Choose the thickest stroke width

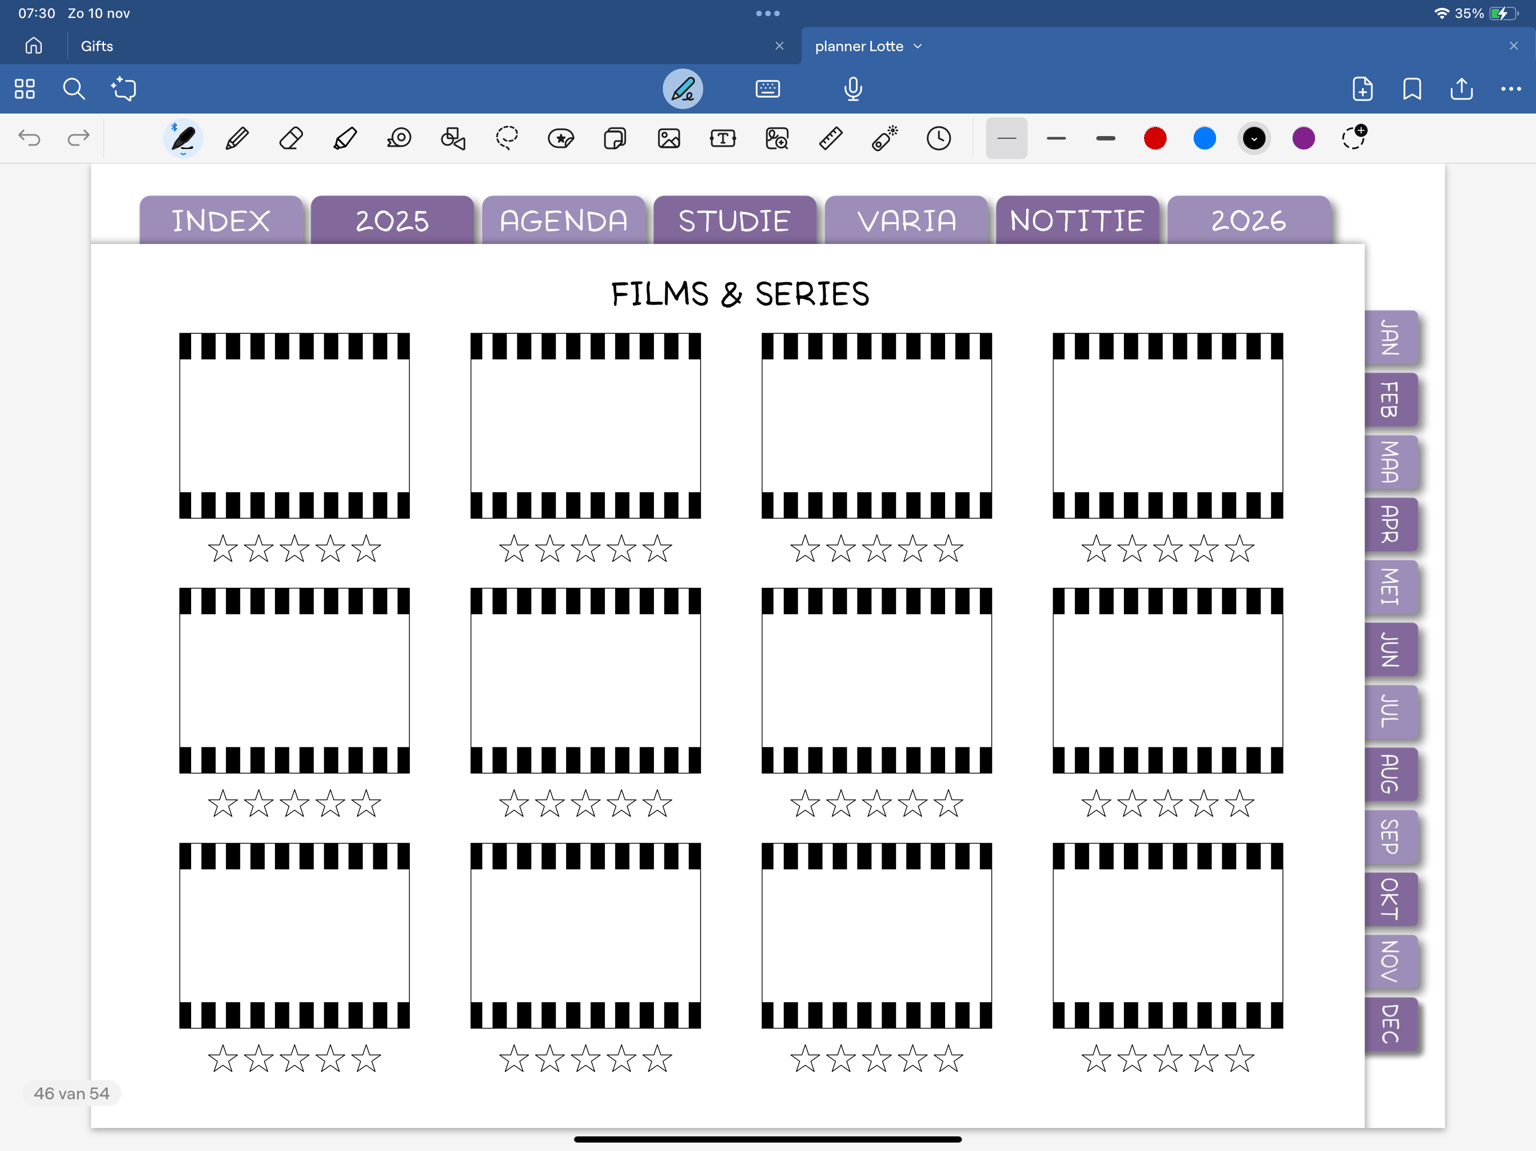click(1105, 138)
